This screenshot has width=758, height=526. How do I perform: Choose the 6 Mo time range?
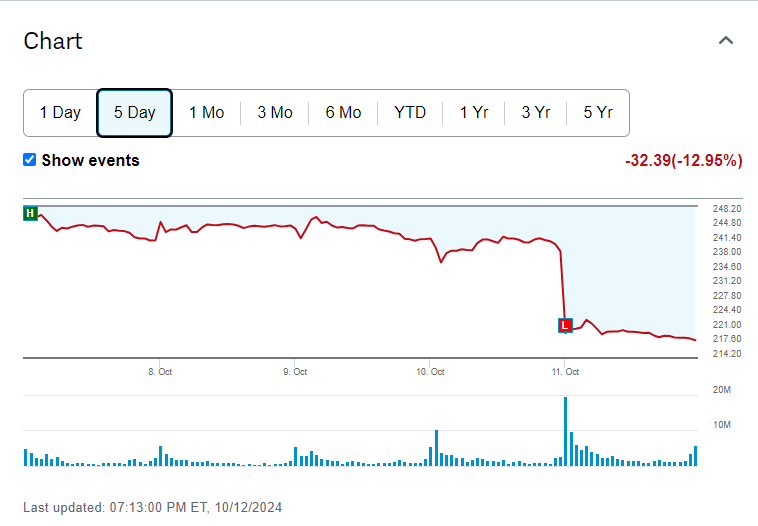(343, 113)
